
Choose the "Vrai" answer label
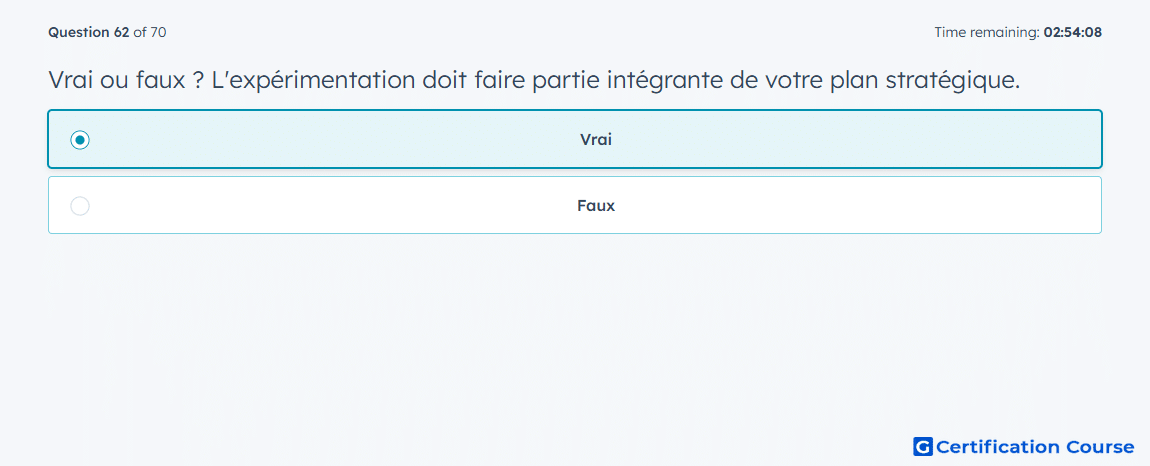pos(595,140)
